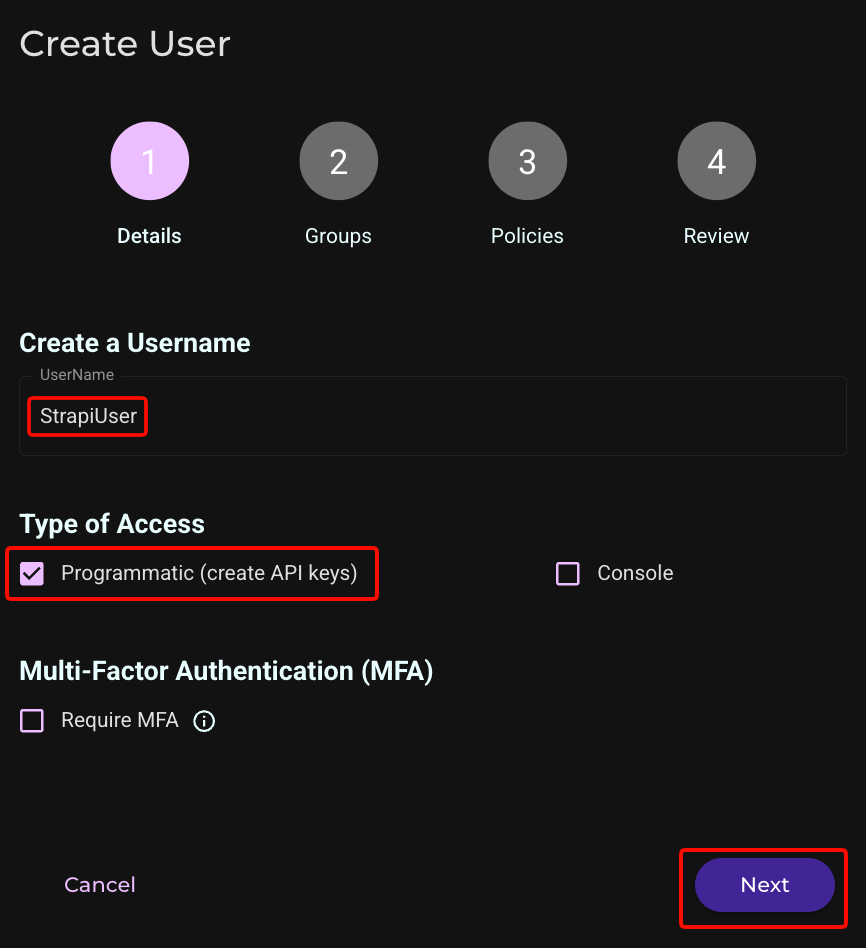Go to the step 3 circle
Viewport: 866px width, 948px height.
click(x=527, y=161)
